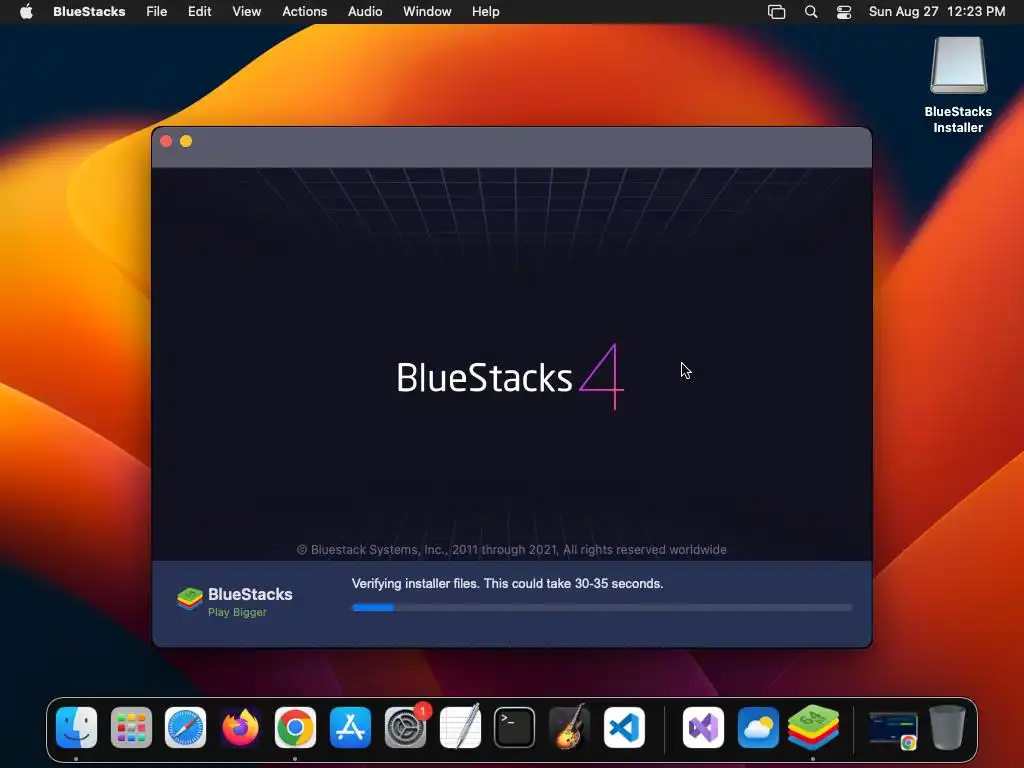Open the Actions menu

coord(304,12)
